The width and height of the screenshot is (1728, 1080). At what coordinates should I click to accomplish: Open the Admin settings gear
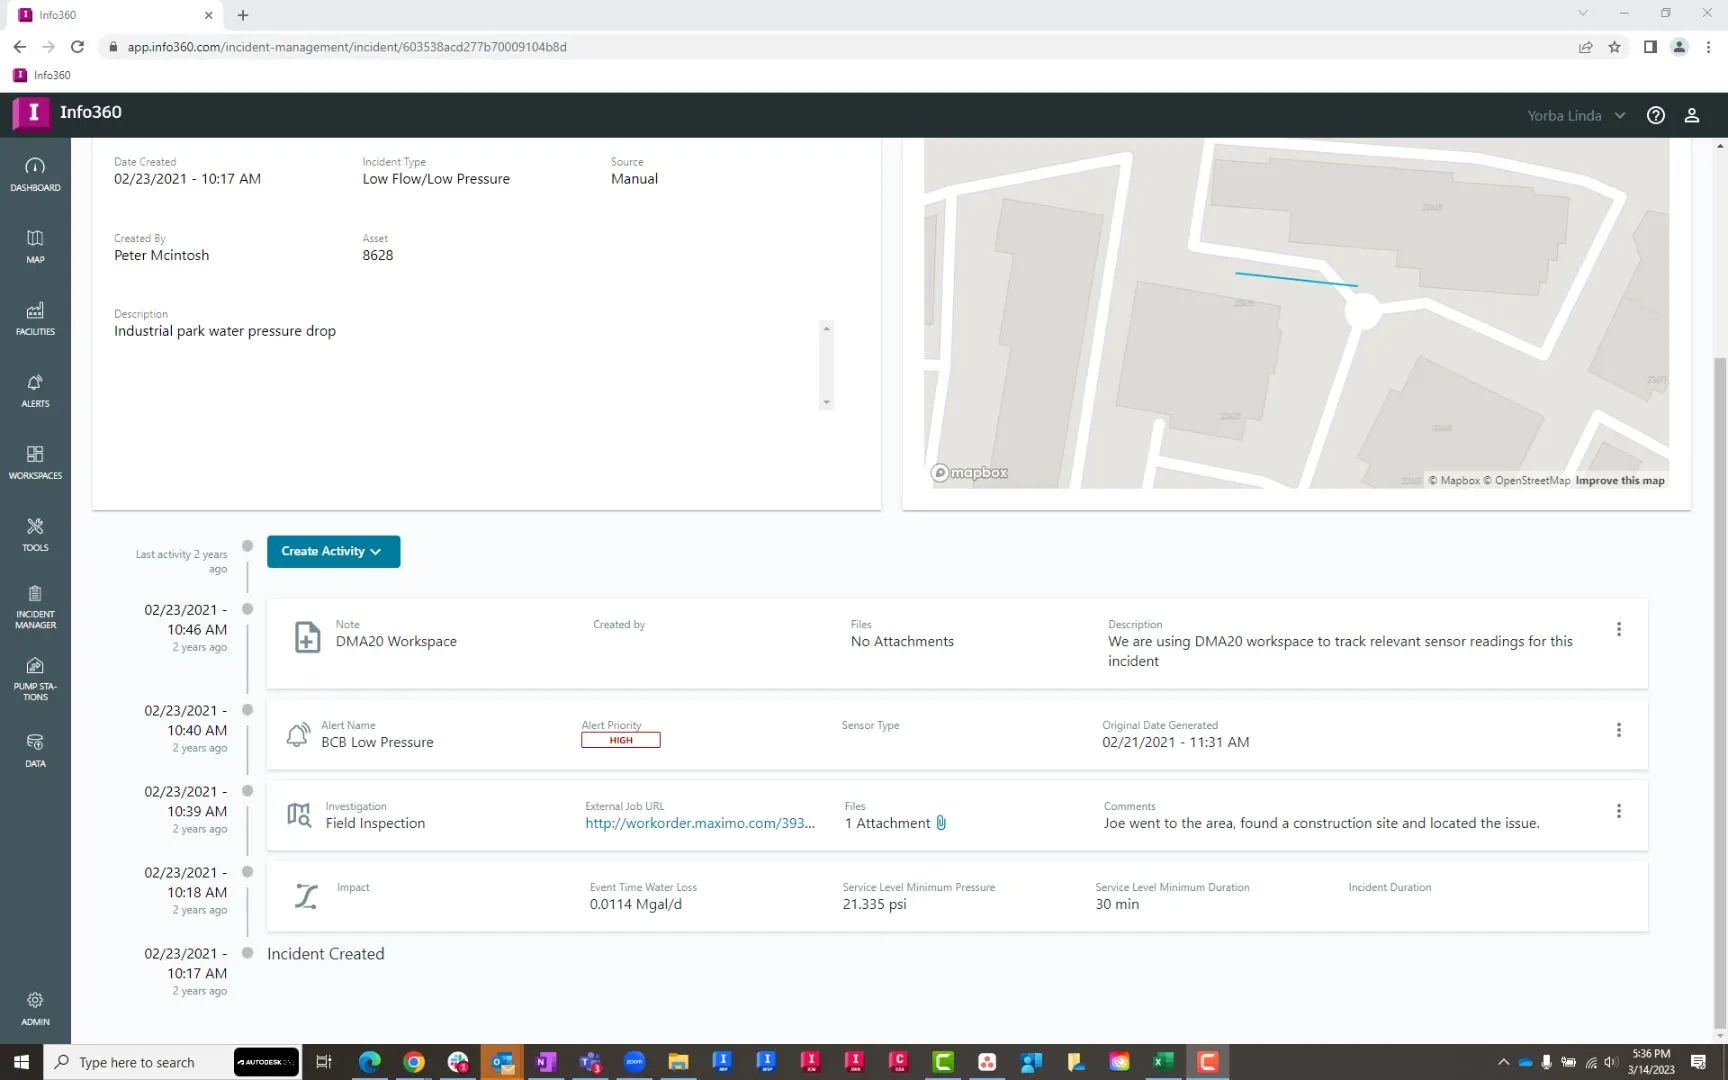pyautogui.click(x=35, y=1008)
